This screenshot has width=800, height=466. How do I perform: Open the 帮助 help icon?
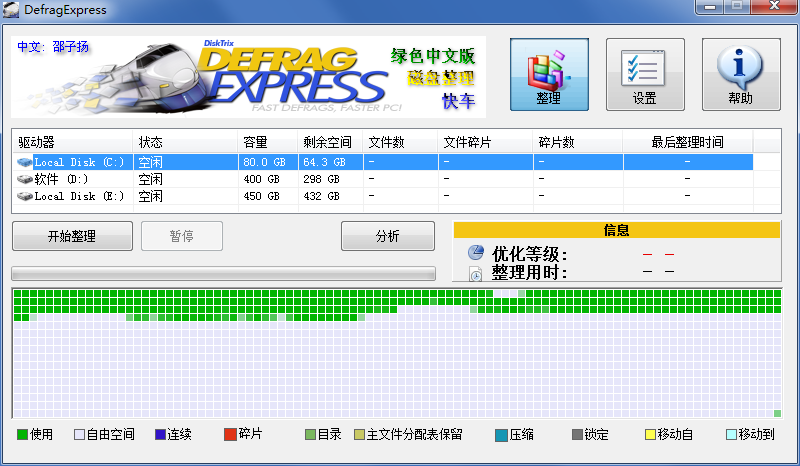coord(741,75)
